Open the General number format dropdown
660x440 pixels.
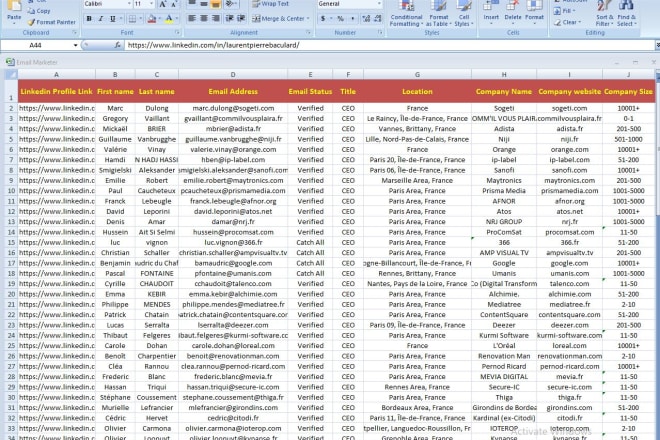tap(378, 4)
